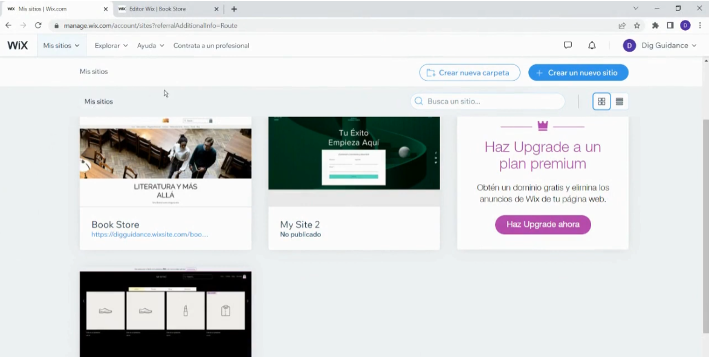Go back in browser history

click(8, 25)
